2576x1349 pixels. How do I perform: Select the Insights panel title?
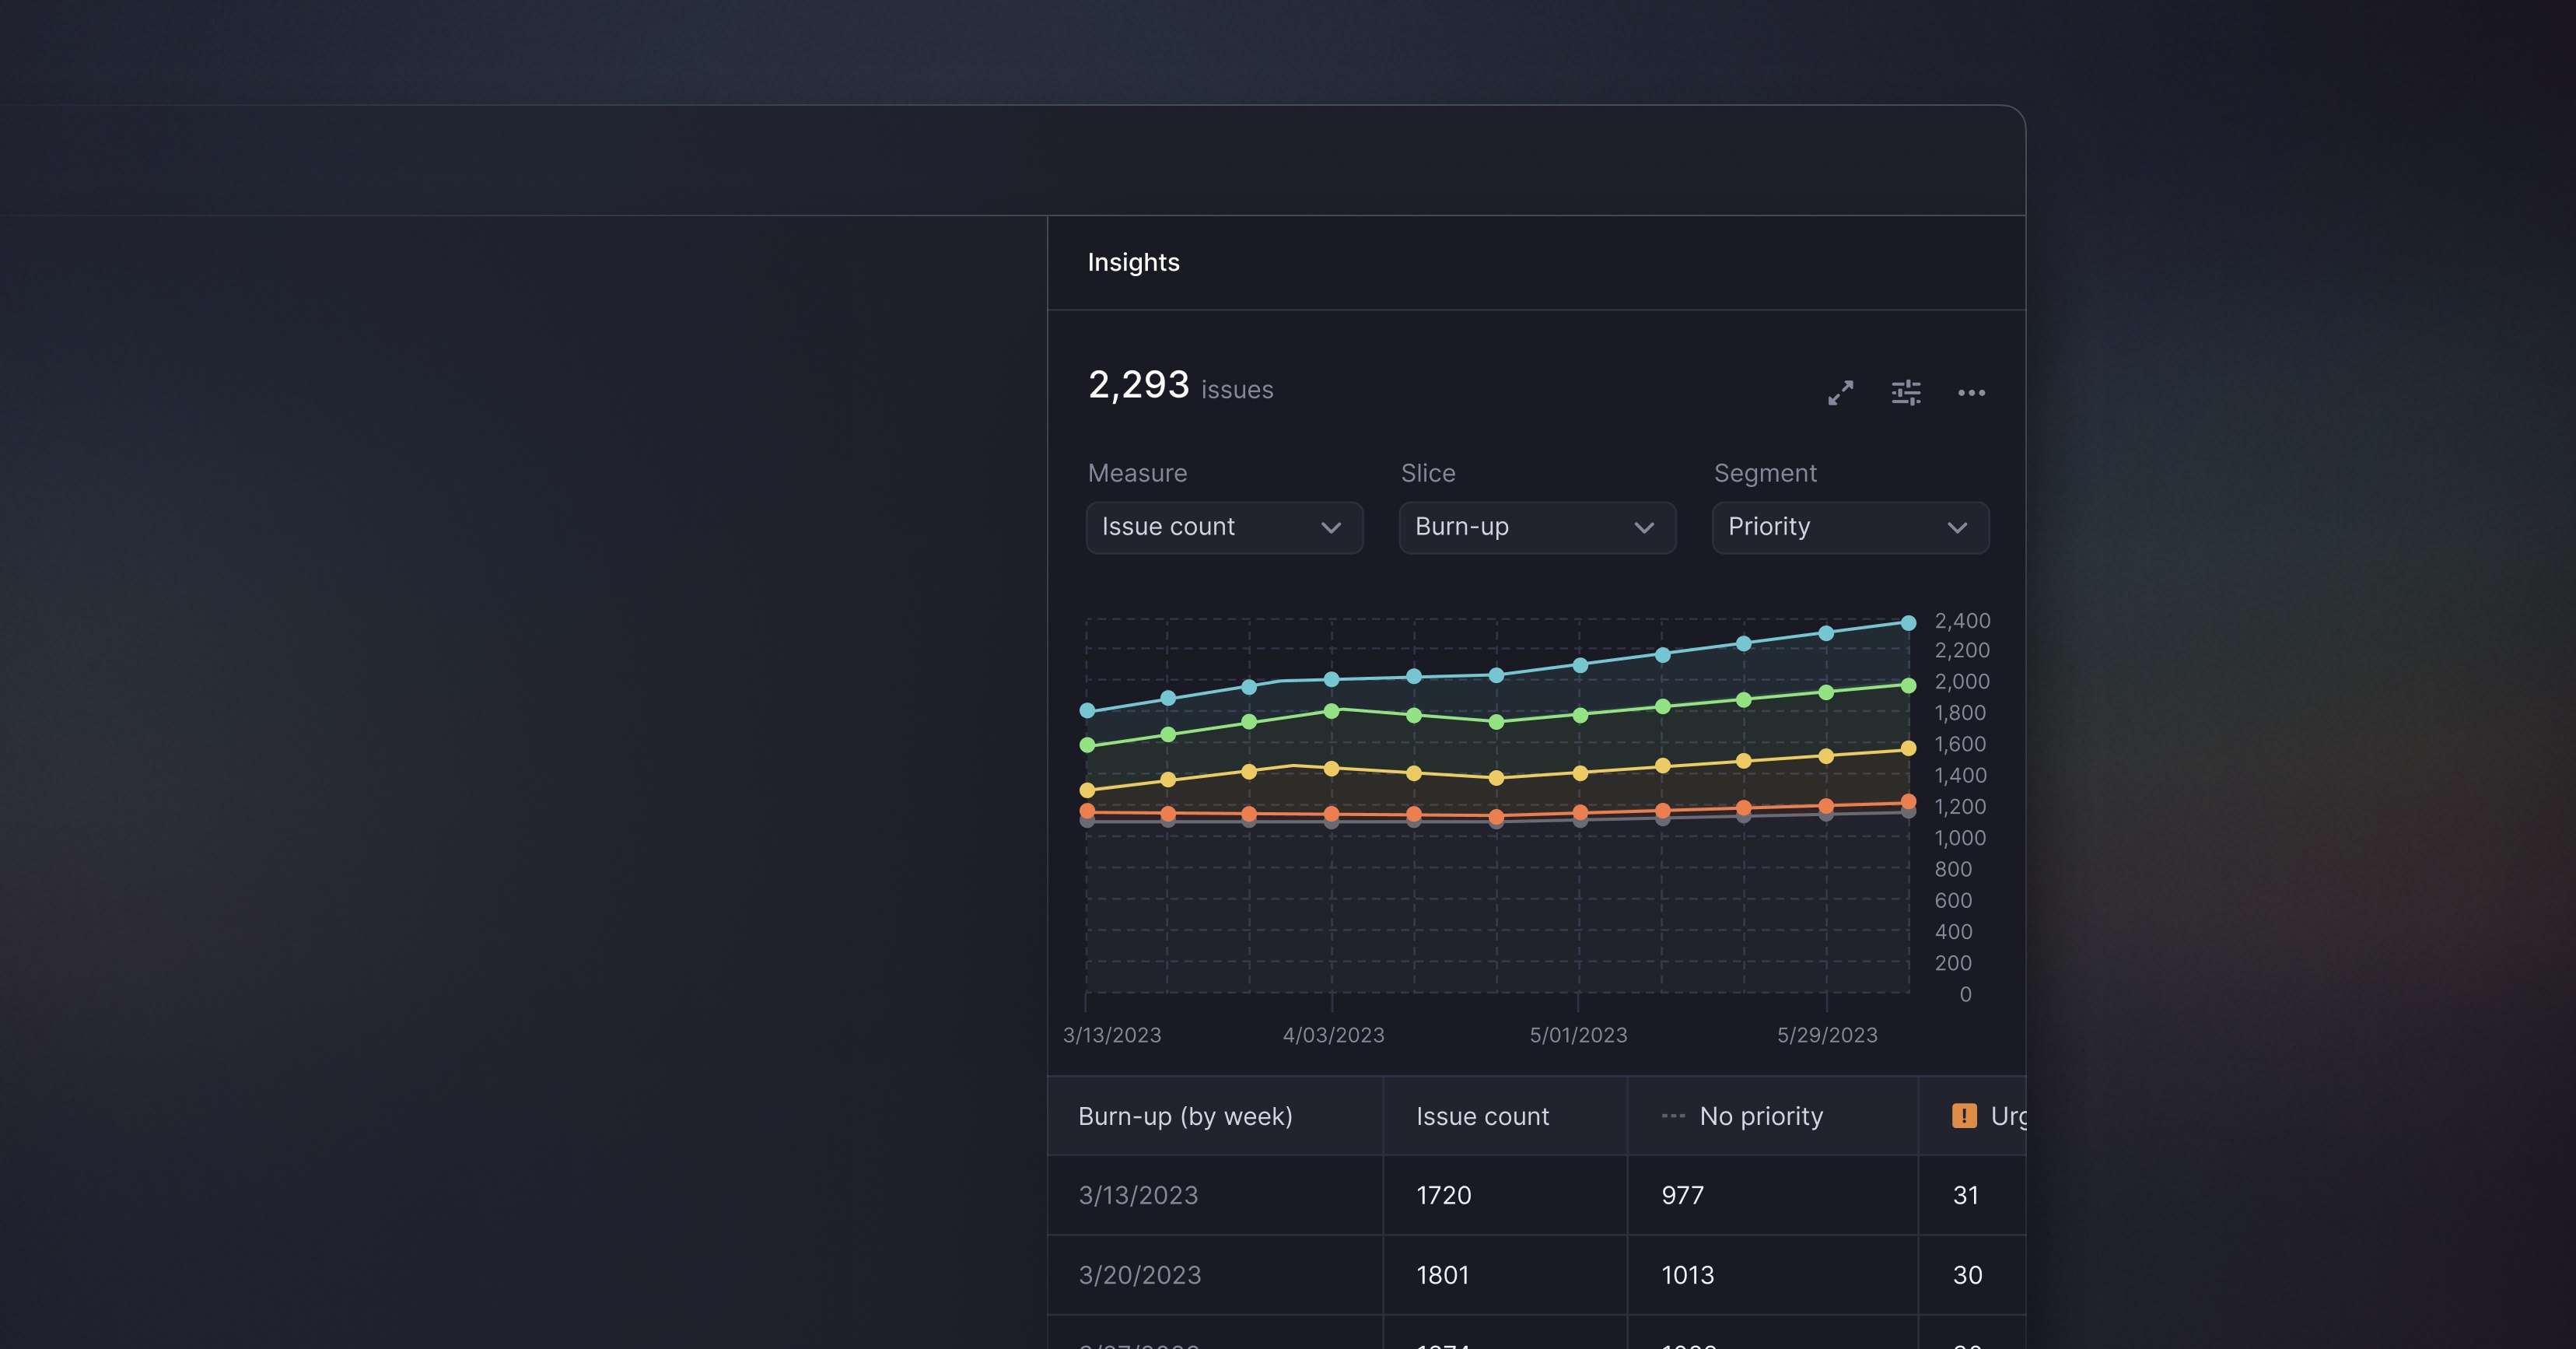click(1133, 262)
